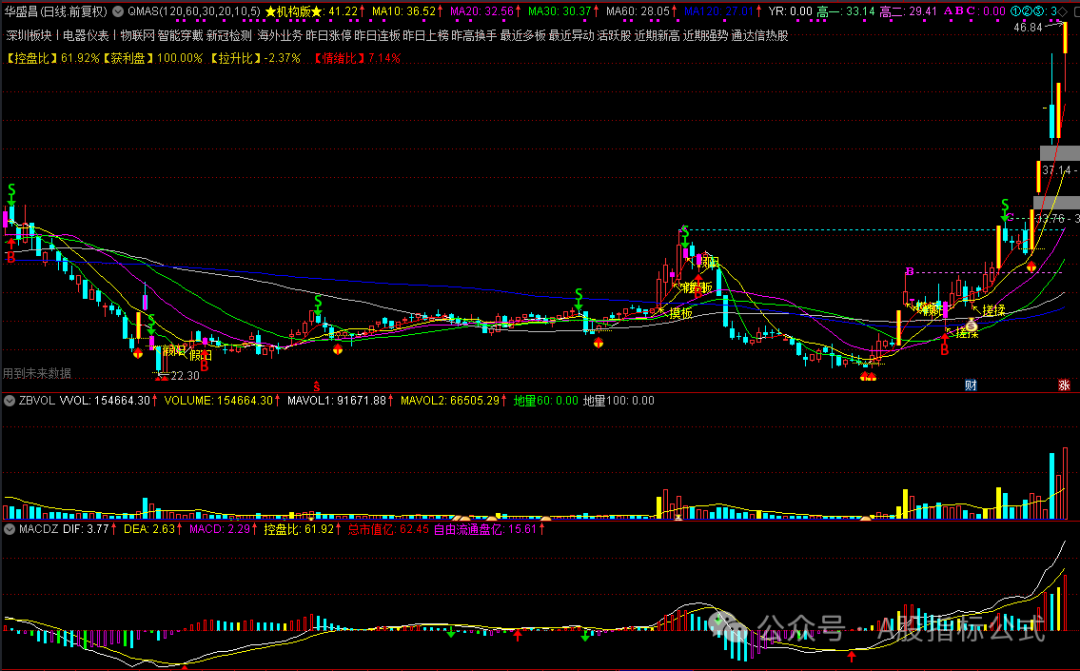
Task: Select the 近期强势 tag
Action: (705, 35)
